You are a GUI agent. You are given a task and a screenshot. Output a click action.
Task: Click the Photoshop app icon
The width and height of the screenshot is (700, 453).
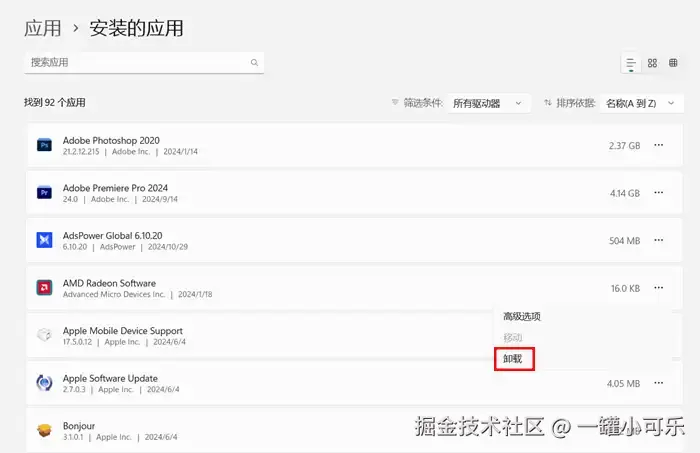[x=44, y=145]
